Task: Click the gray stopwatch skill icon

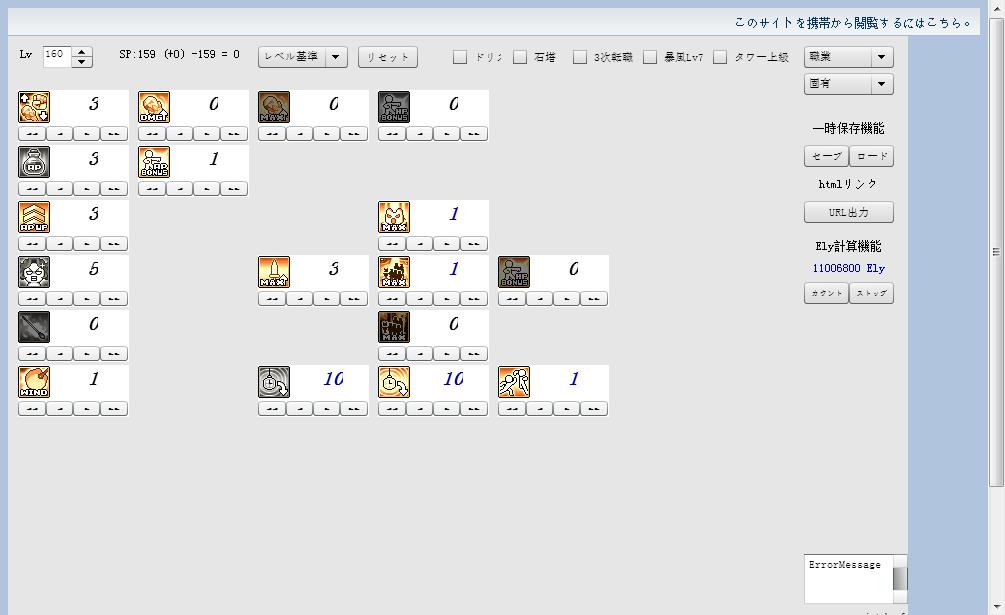Action: (274, 382)
